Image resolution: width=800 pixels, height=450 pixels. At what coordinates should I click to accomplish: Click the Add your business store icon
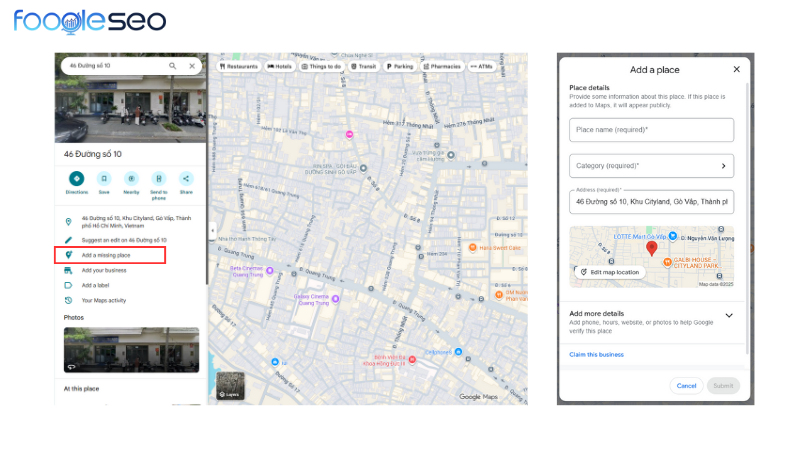[x=68, y=270]
